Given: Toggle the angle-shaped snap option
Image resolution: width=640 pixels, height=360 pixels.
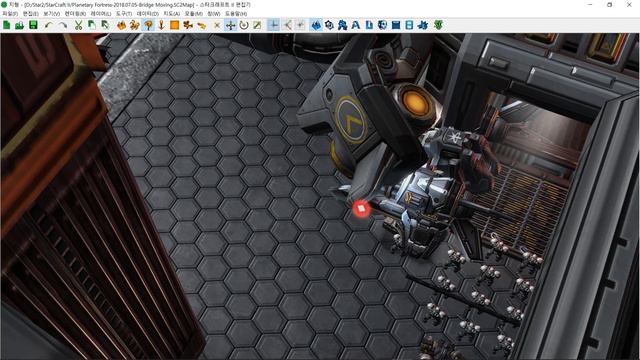Looking at the screenshot, I should click(x=287, y=25).
